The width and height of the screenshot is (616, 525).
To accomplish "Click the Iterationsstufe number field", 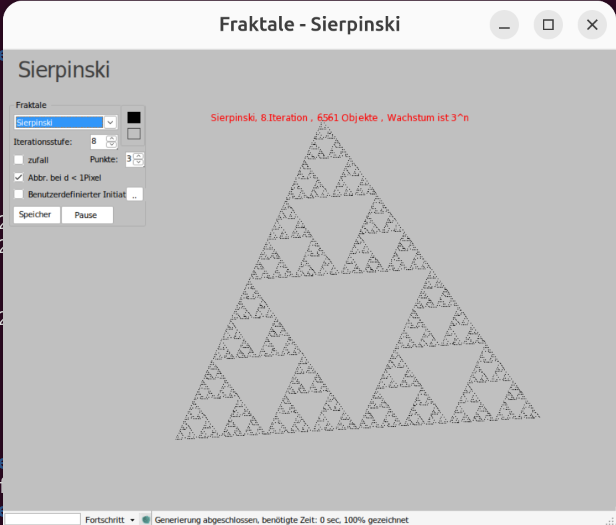I will (96, 142).
